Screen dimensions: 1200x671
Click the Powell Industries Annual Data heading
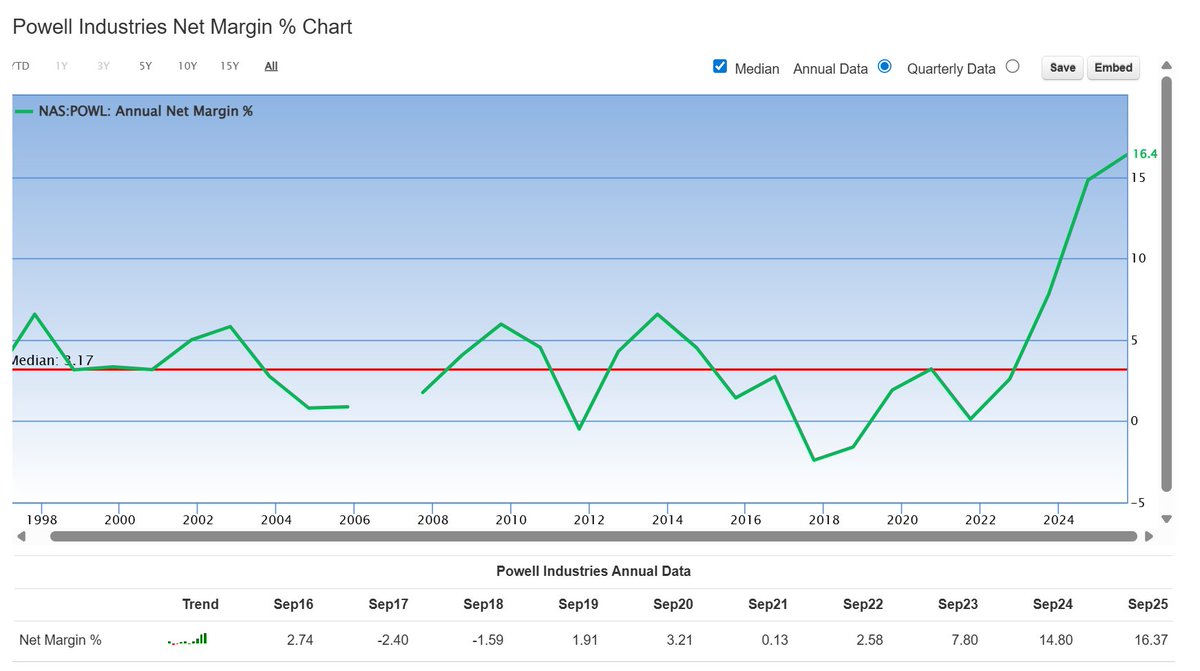(x=593, y=571)
